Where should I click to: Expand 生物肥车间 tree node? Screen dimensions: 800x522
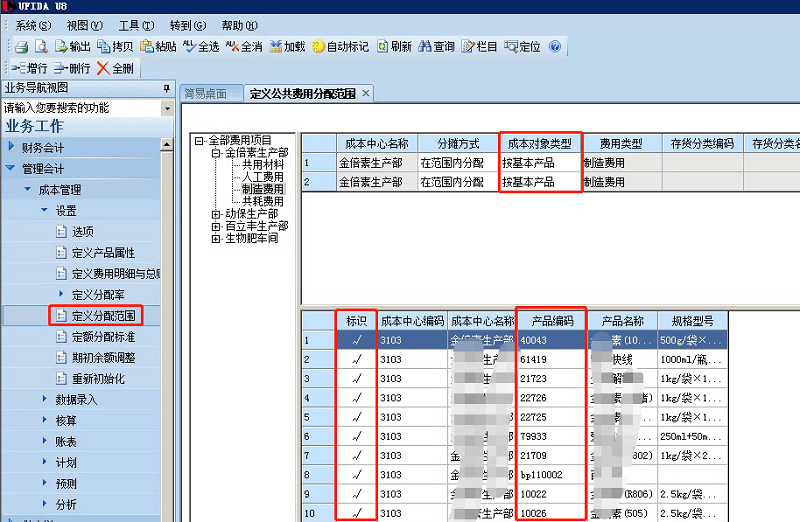pos(216,239)
